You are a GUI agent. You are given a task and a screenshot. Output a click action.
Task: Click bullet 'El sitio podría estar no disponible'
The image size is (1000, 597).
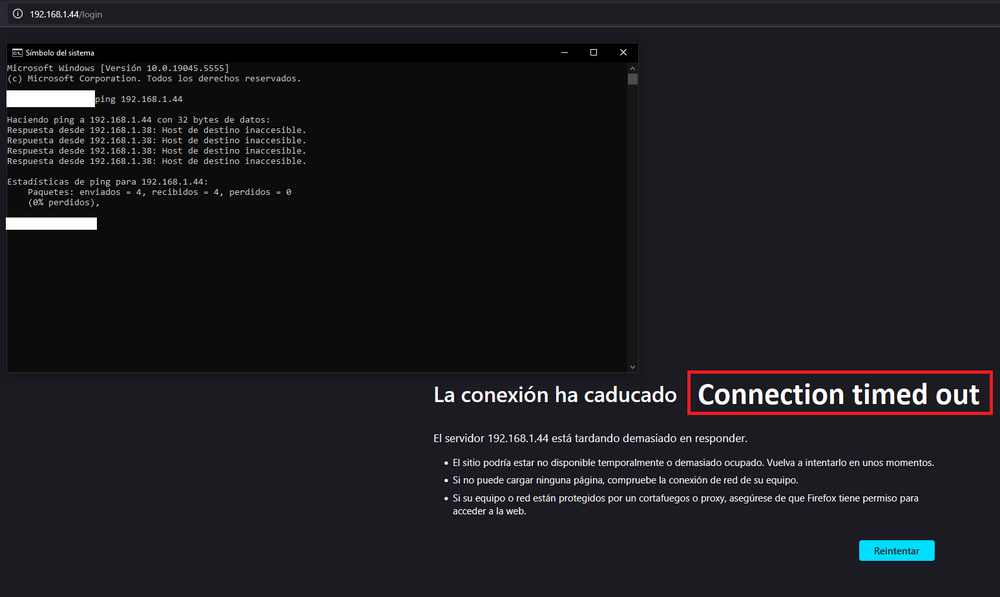tap(693, 462)
